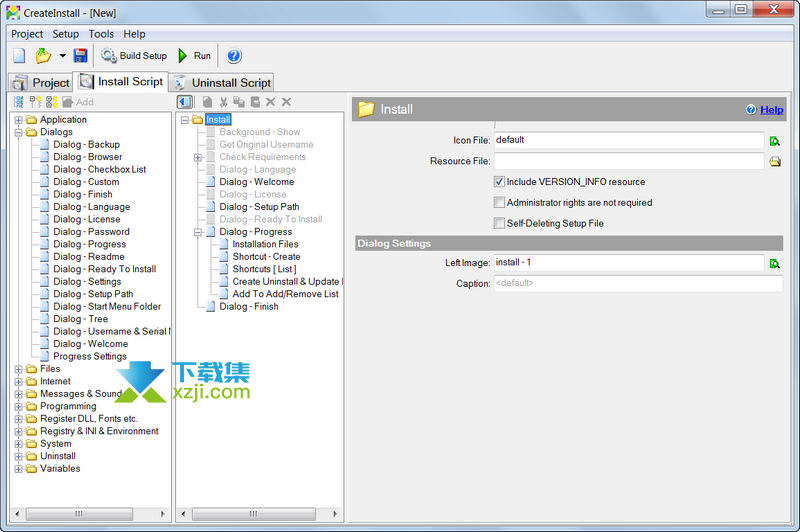Viewport: 800px width, 532px height.
Task: Click the Run button
Action: [x=194, y=56]
